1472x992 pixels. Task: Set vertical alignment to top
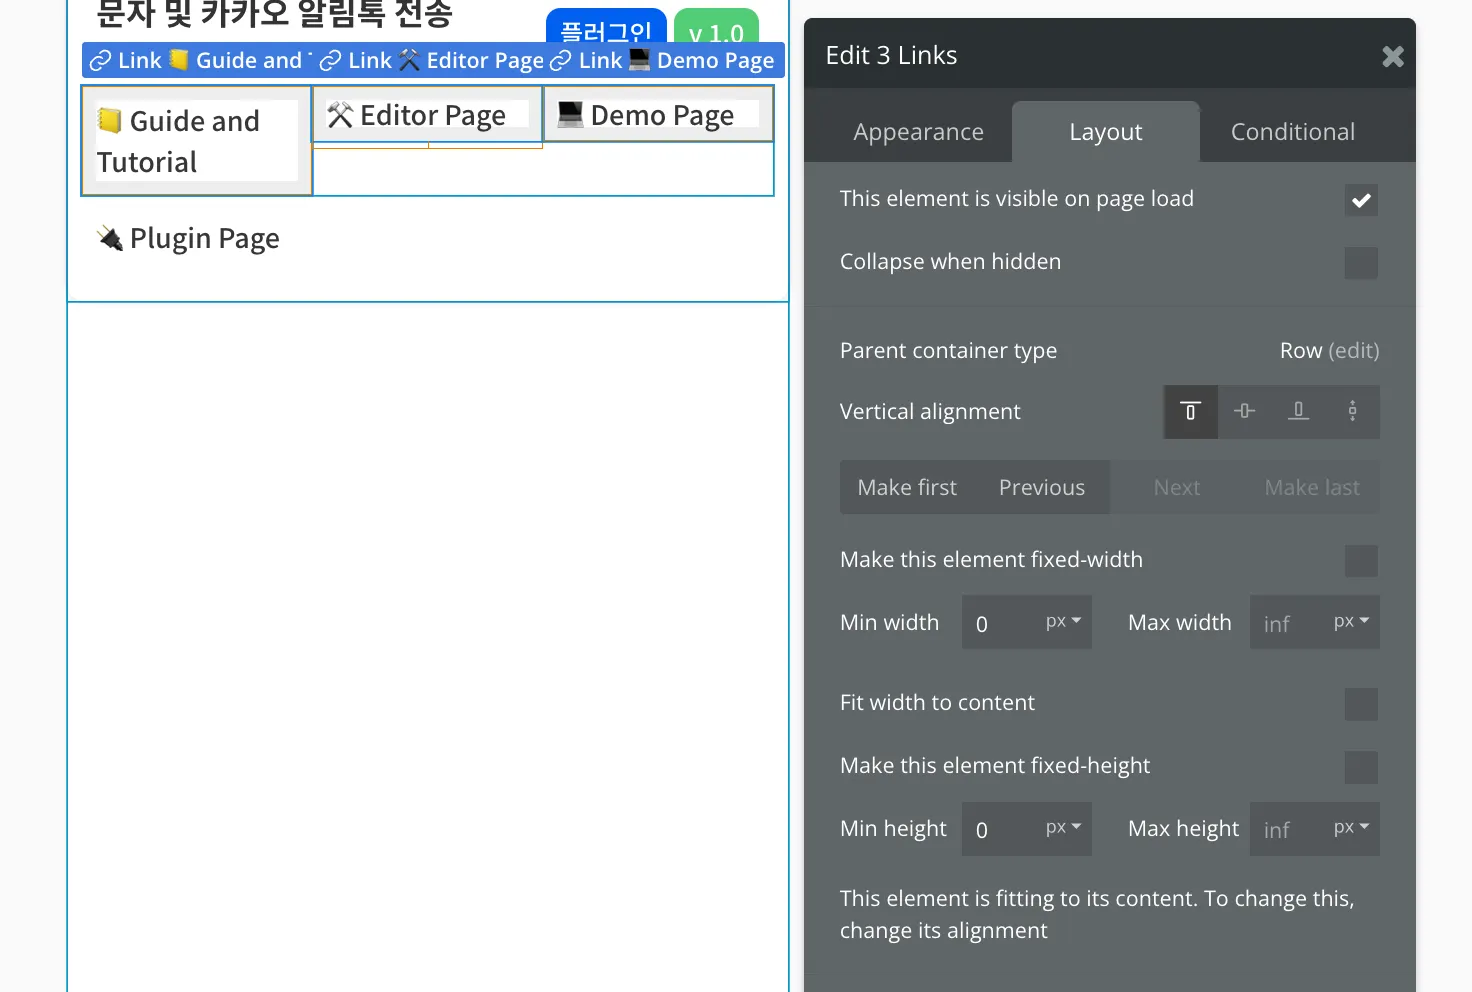click(x=1190, y=412)
